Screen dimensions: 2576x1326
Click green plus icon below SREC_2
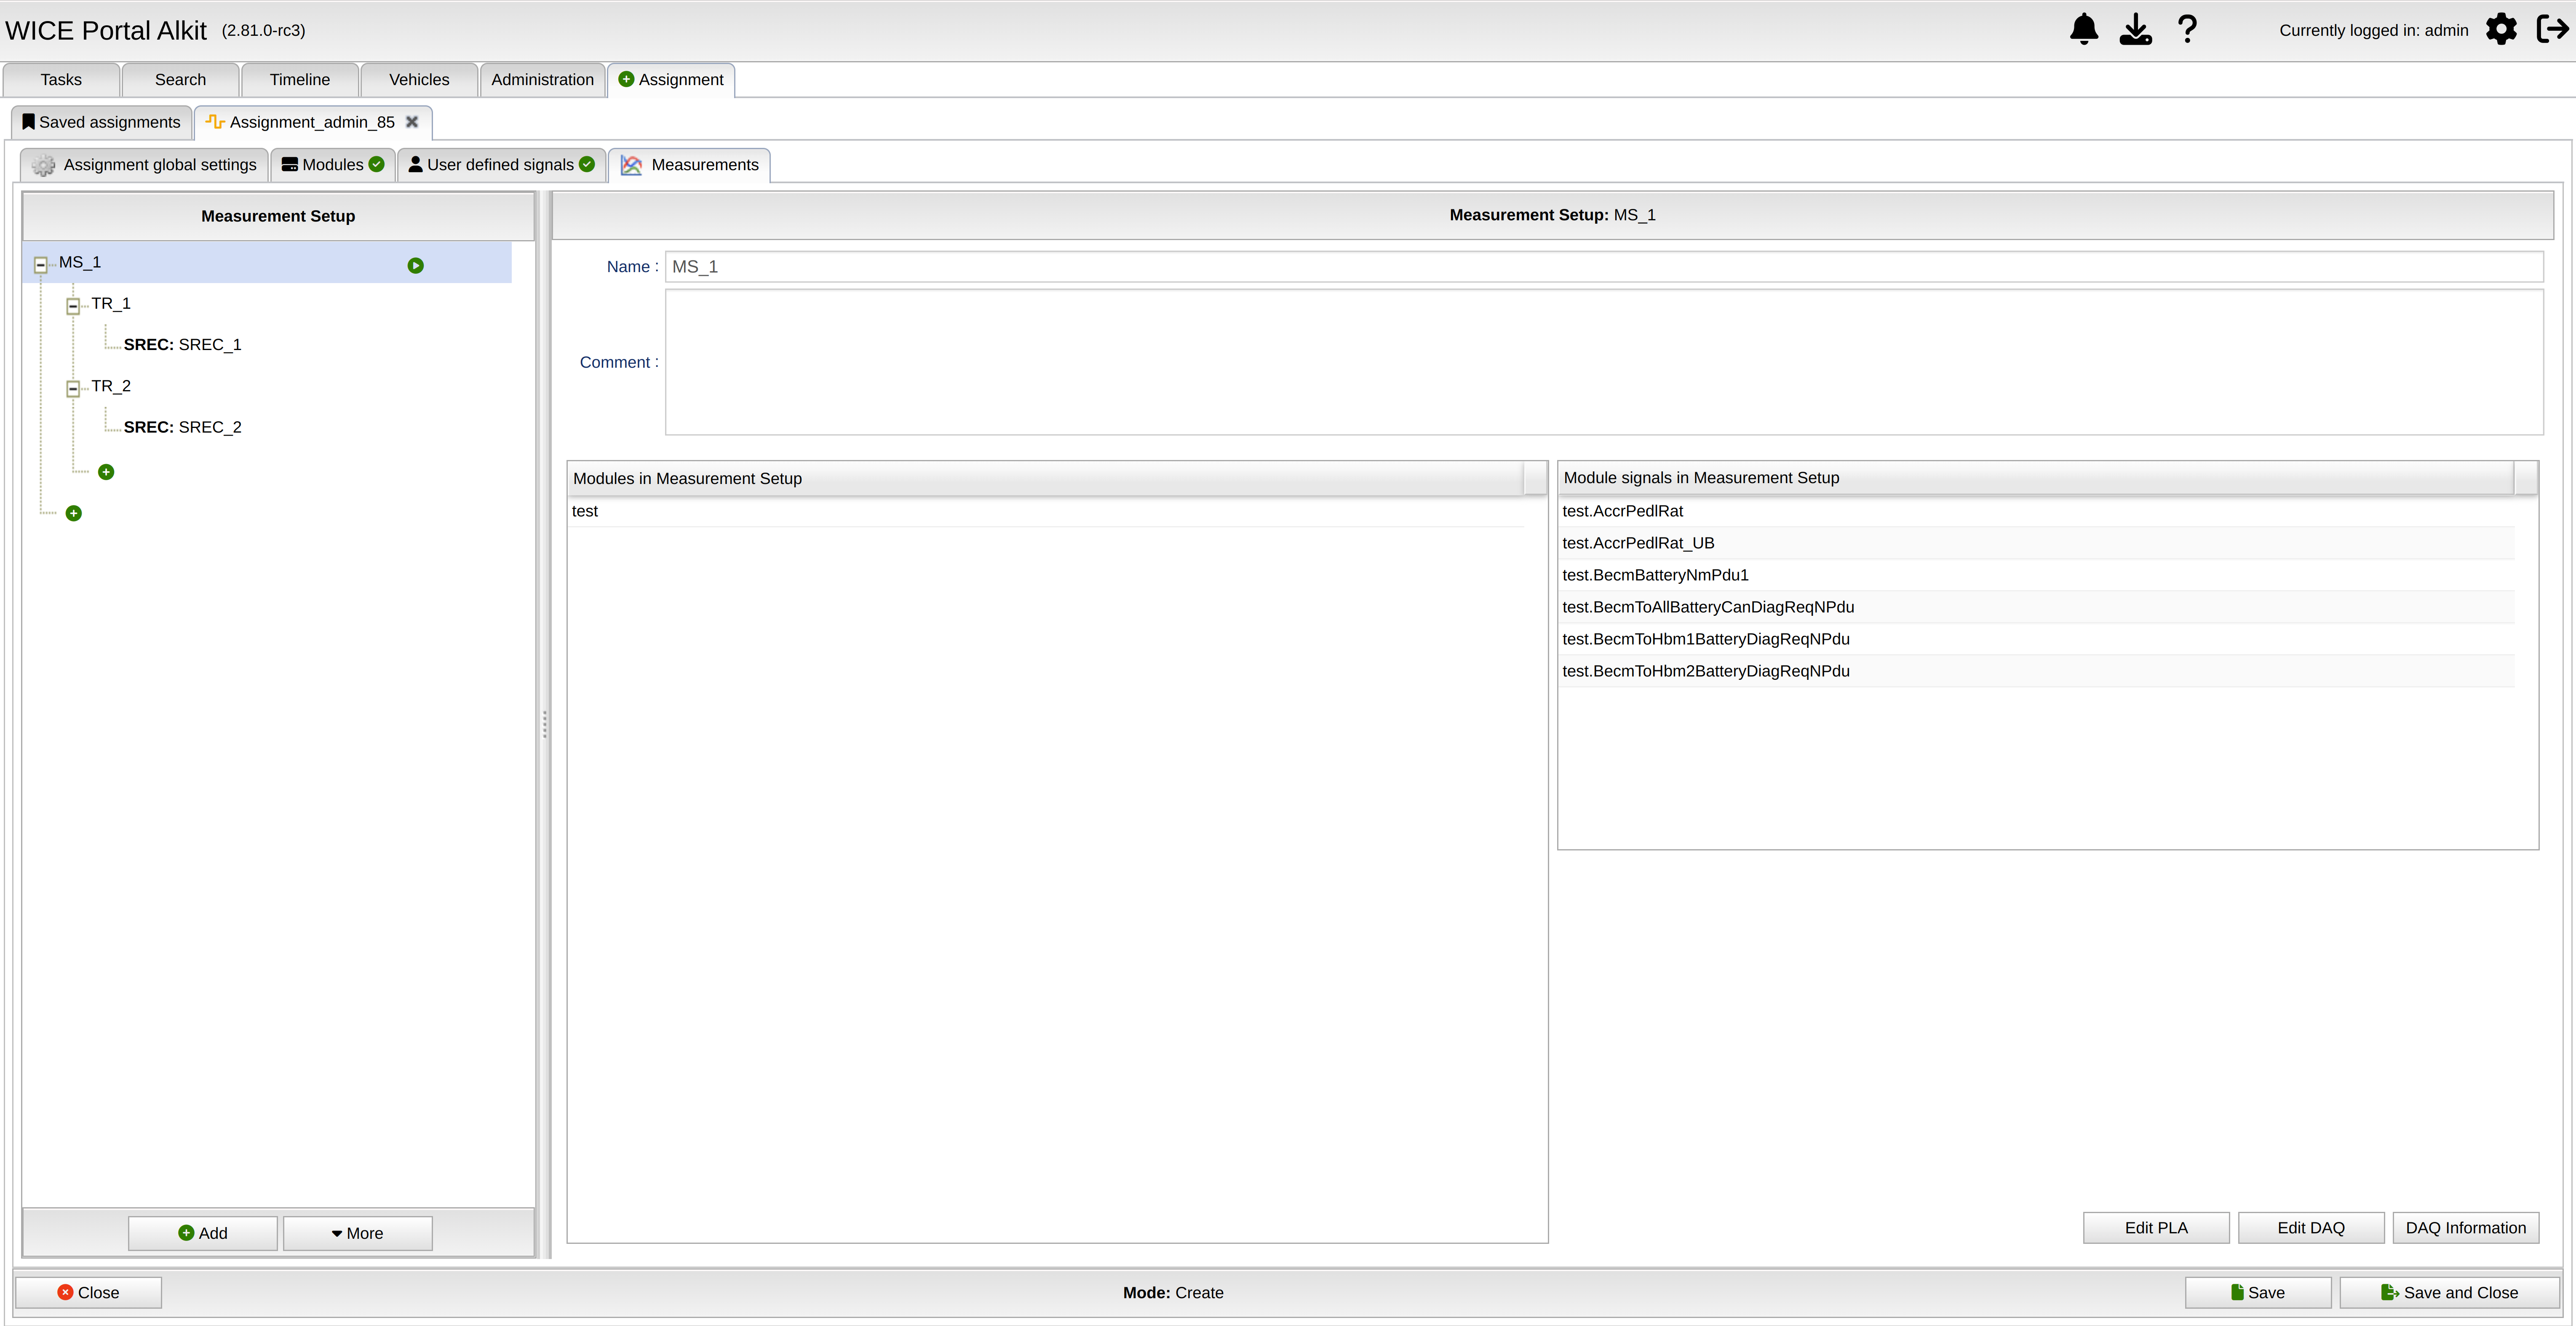(106, 472)
